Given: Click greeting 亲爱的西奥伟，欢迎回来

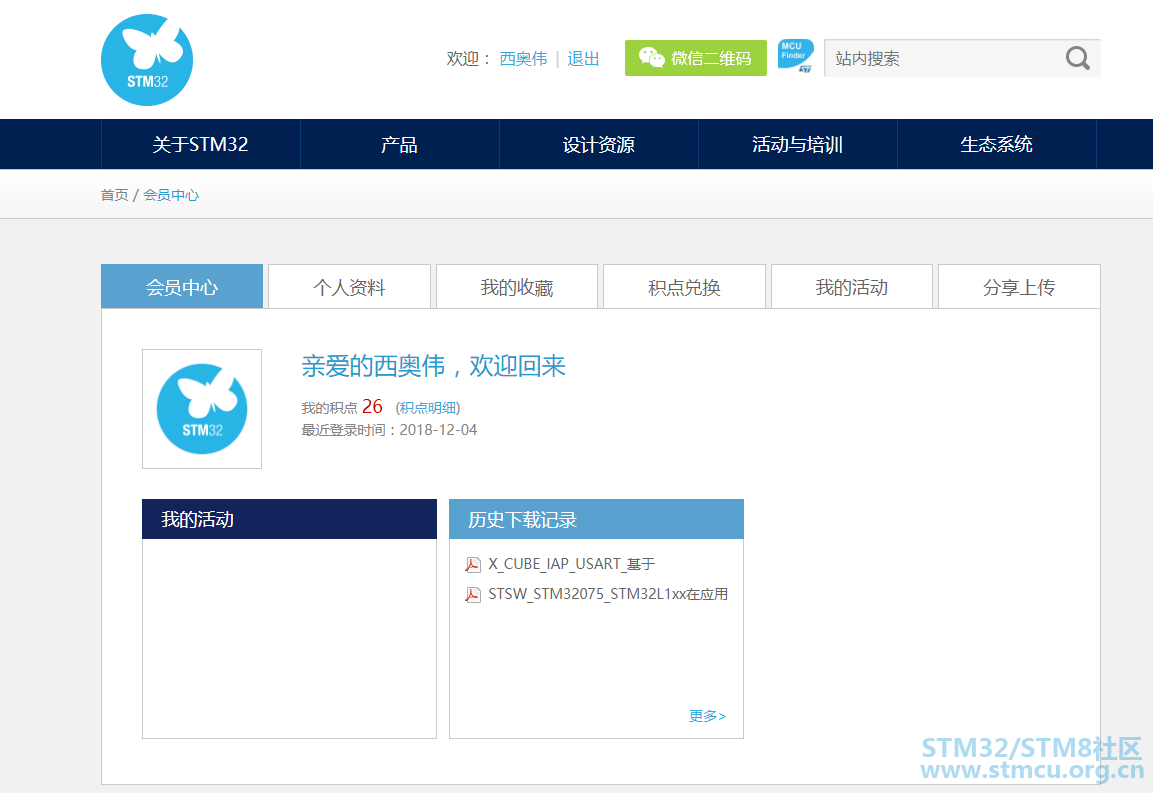Looking at the screenshot, I should click(433, 366).
